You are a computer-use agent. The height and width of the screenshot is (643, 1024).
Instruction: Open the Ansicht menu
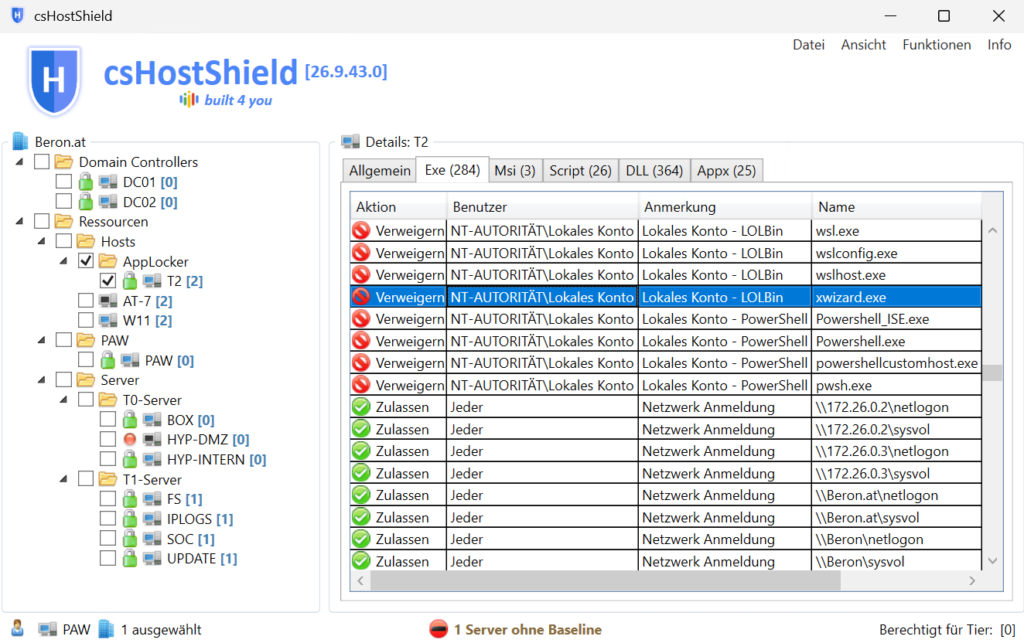pos(863,44)
